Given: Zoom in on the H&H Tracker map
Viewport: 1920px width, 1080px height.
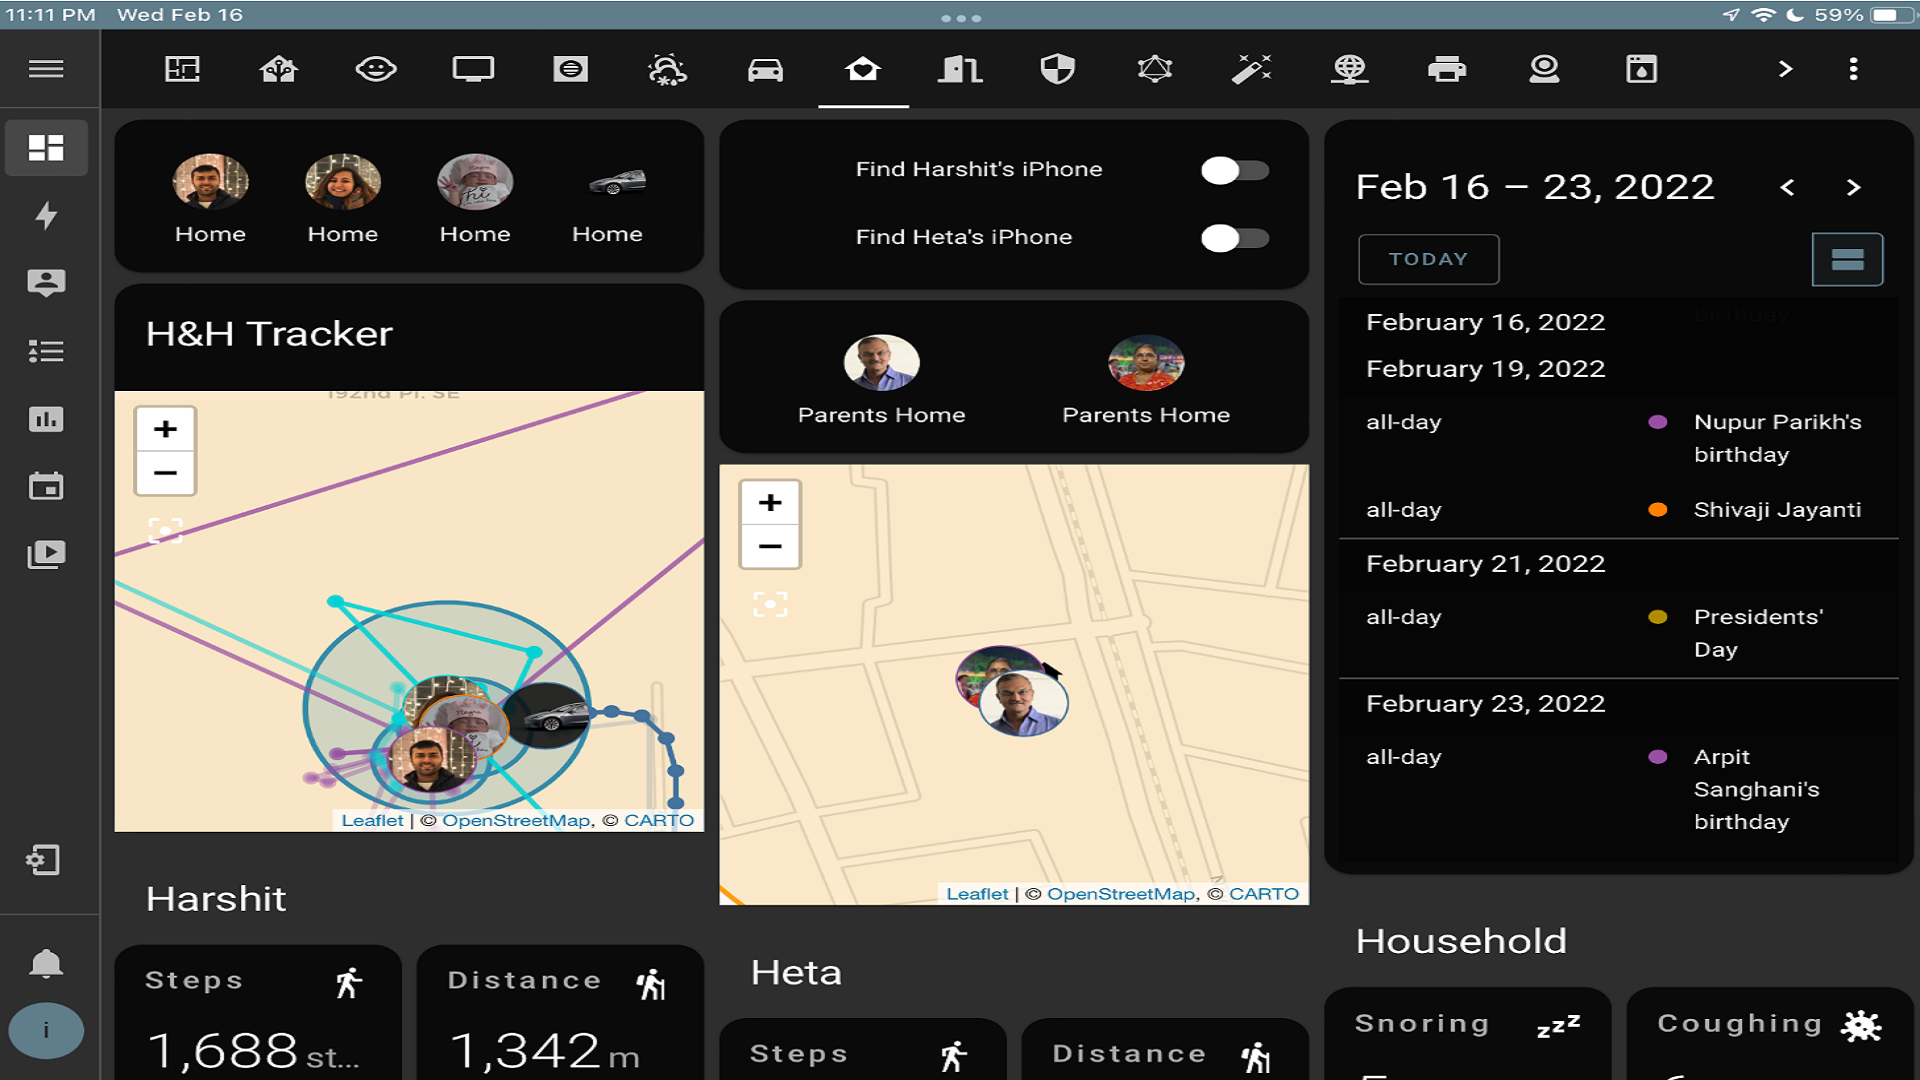Looking at the screenshot, I should click(165, 429).
